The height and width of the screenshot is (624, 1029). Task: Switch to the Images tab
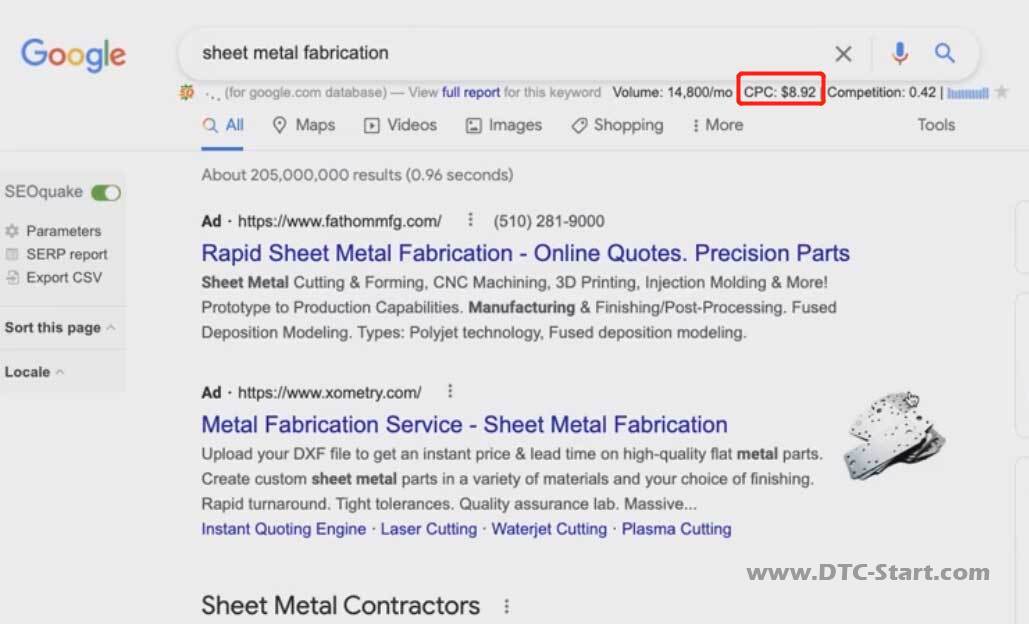point(504,125)
